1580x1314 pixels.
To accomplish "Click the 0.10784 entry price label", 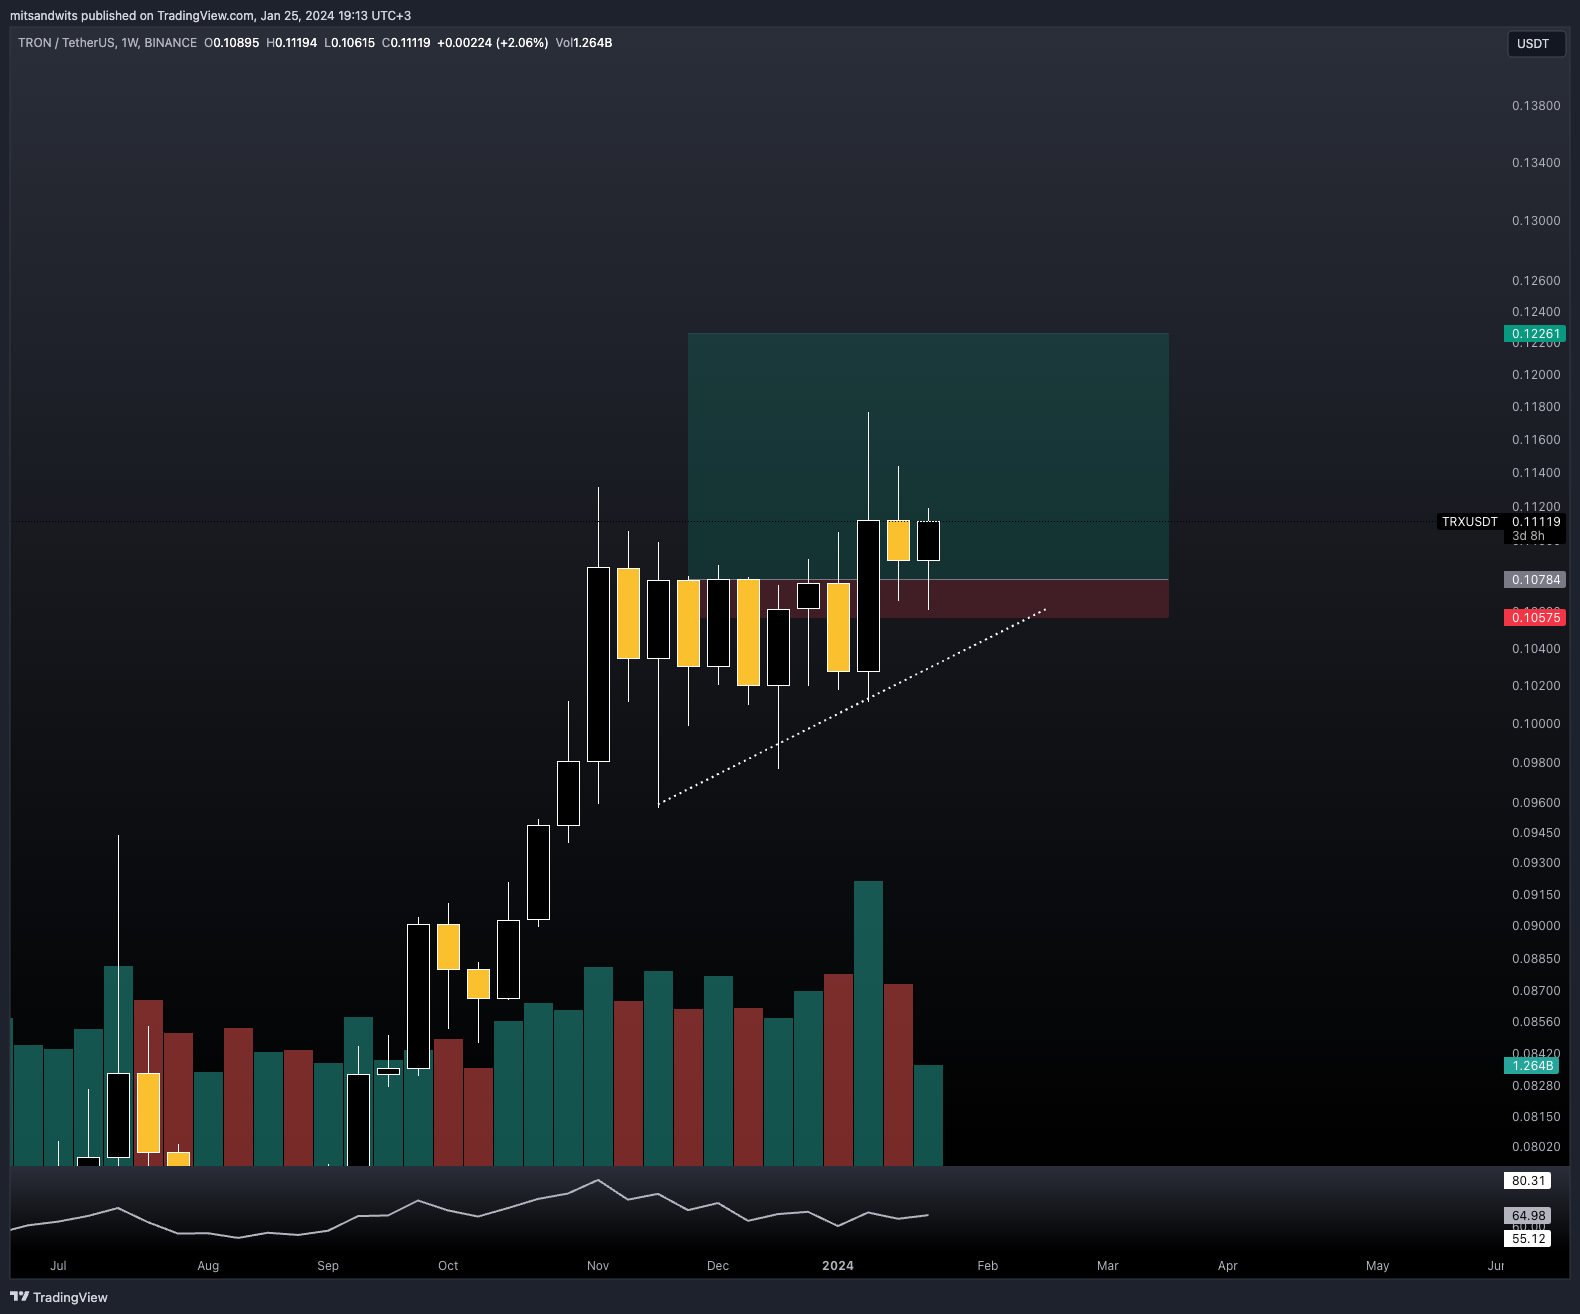I will [1535, 580].
